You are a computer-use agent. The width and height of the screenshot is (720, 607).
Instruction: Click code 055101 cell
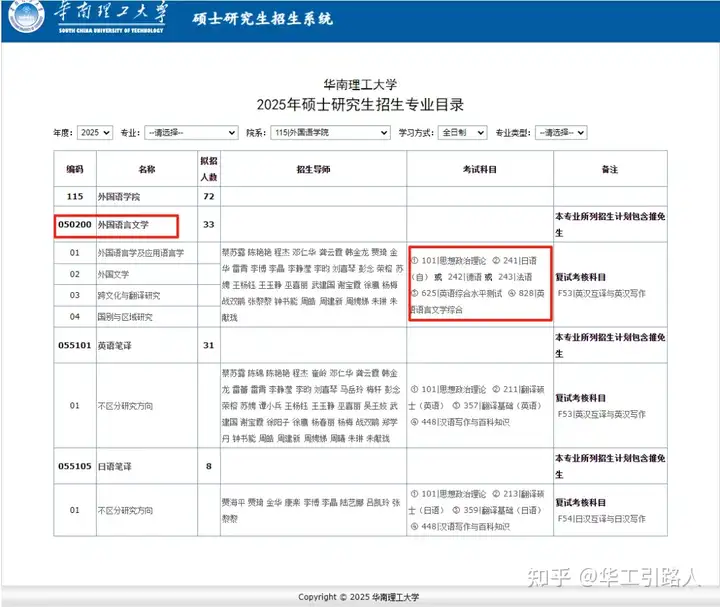pyautogui.click(x=75, y=345)
